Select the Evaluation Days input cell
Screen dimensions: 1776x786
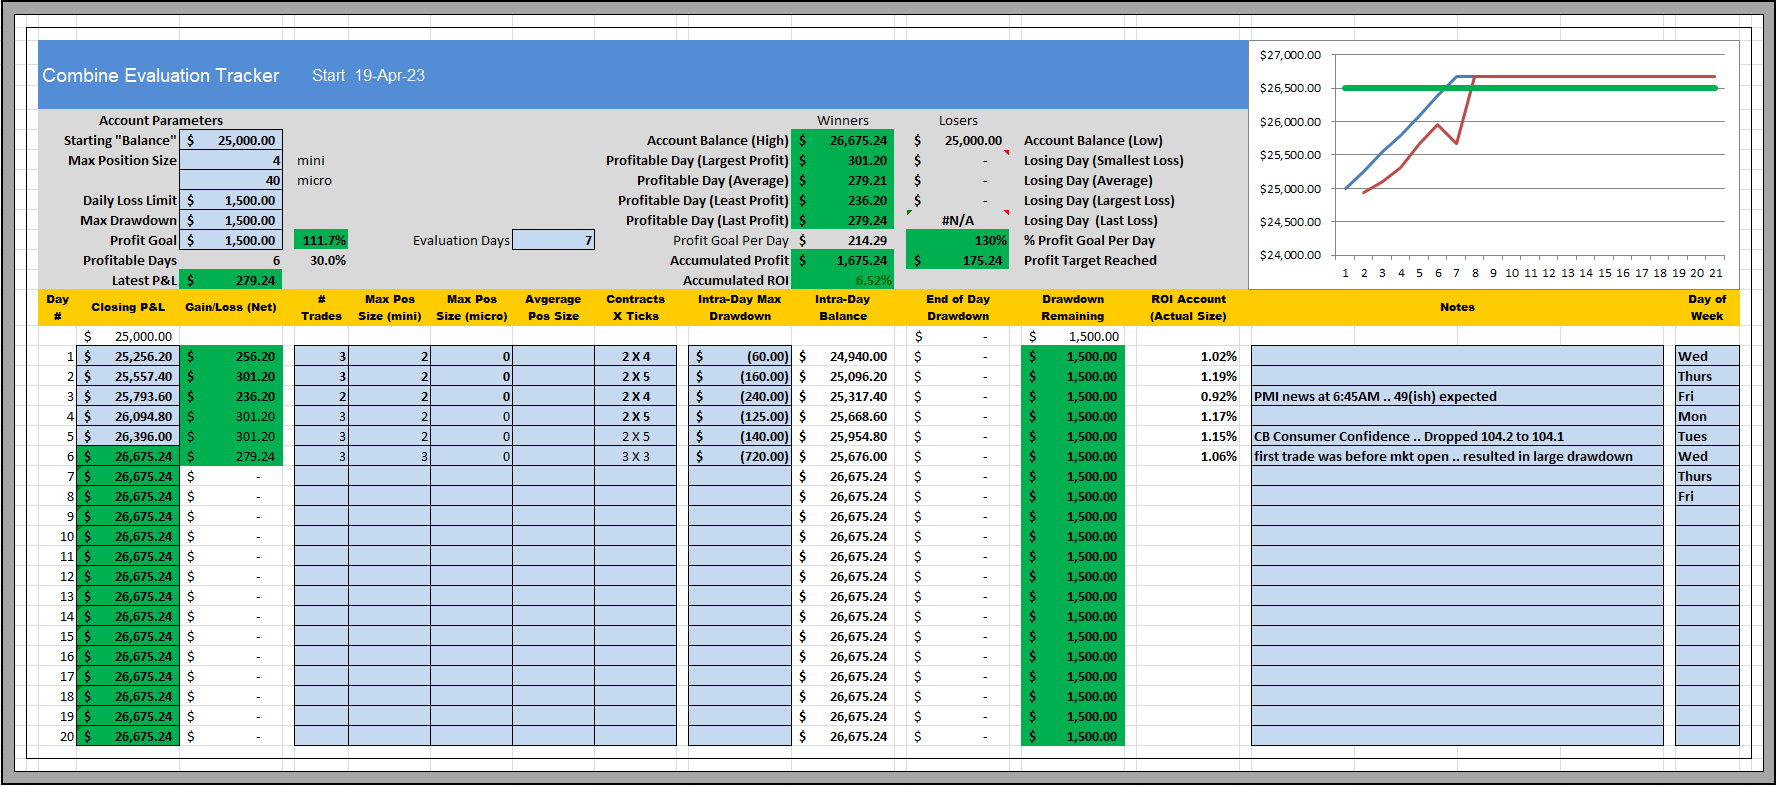pyautogui.click(x=553, y=240)
